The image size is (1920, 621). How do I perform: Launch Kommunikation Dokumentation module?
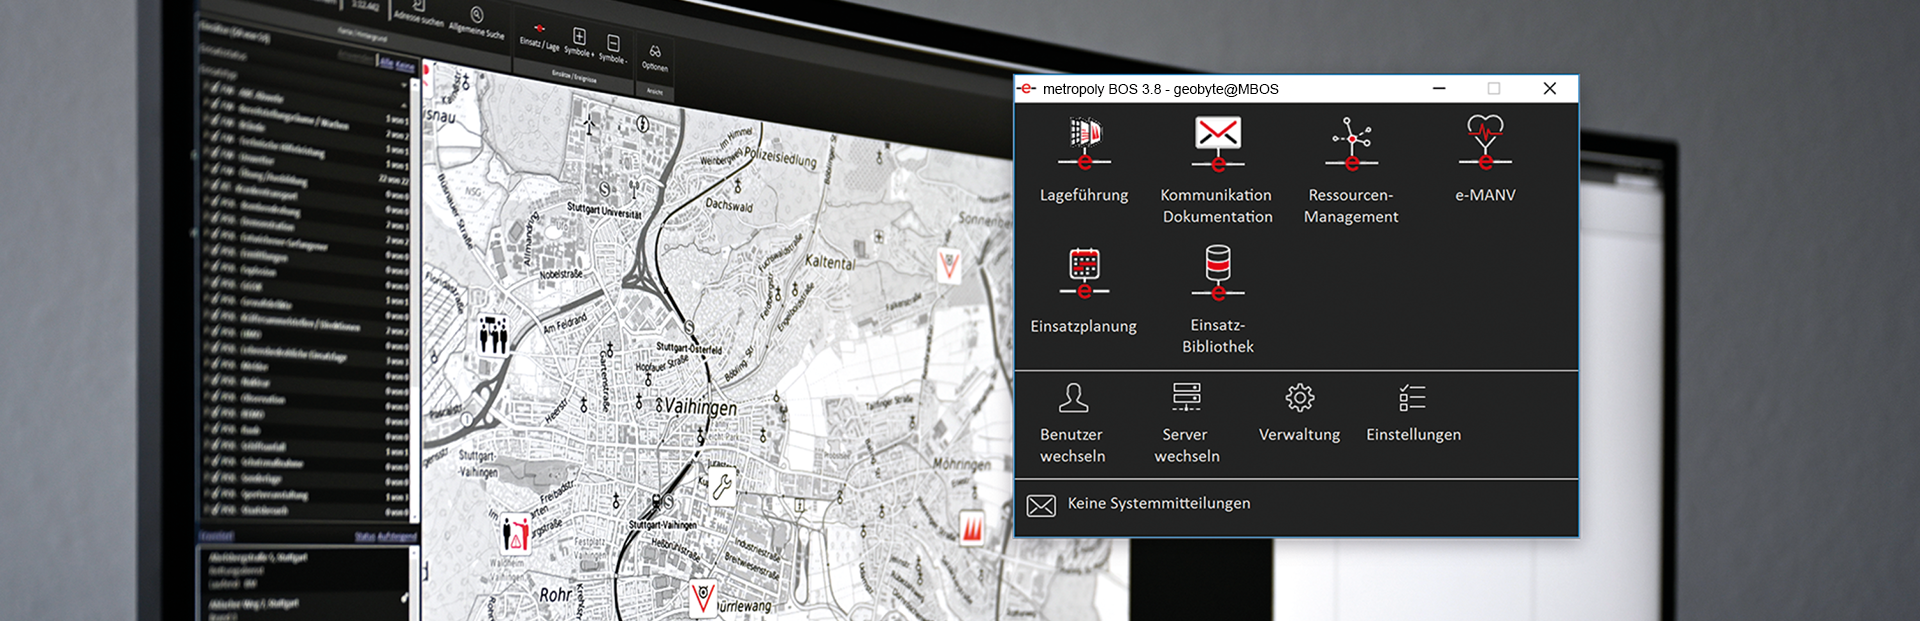[x=1217, y=170]
